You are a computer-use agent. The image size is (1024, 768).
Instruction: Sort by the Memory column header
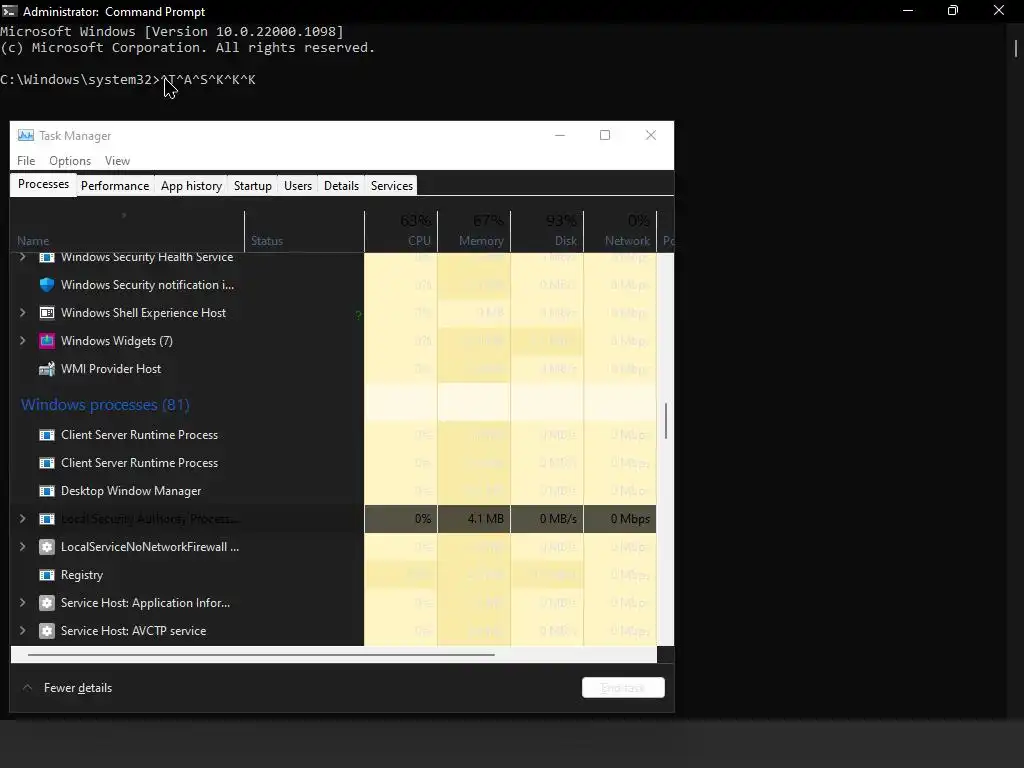click(x=474, y=231)
